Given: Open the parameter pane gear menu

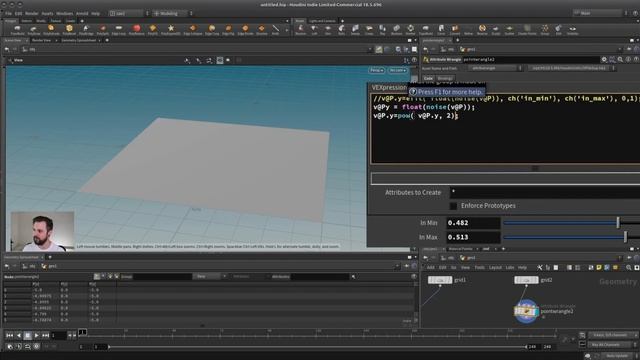Looking at the screenshot, I should click(604, 60).
